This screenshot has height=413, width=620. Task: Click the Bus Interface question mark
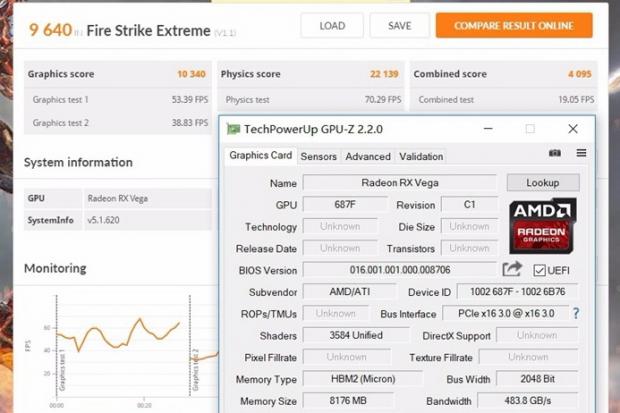(575, 313)
